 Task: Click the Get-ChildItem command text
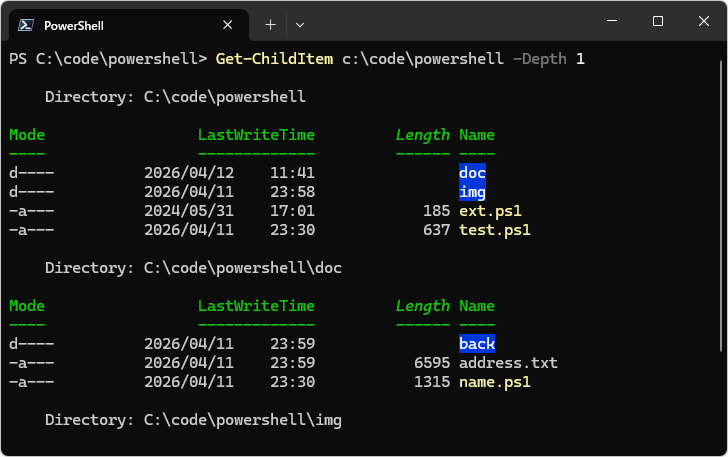(x=274, y=59)
